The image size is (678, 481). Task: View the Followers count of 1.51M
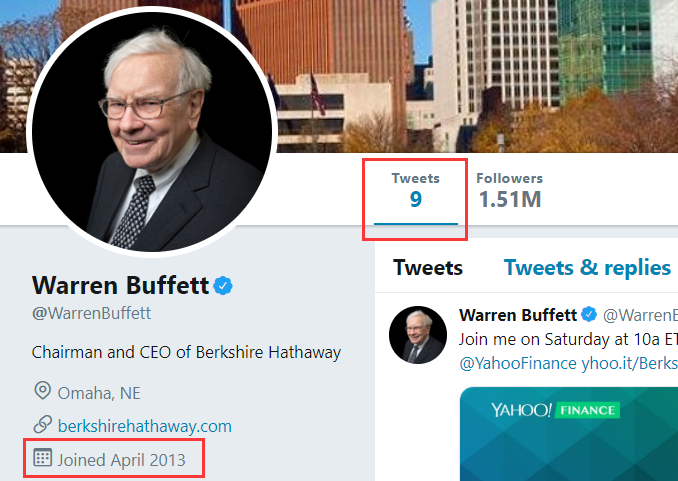509,189
